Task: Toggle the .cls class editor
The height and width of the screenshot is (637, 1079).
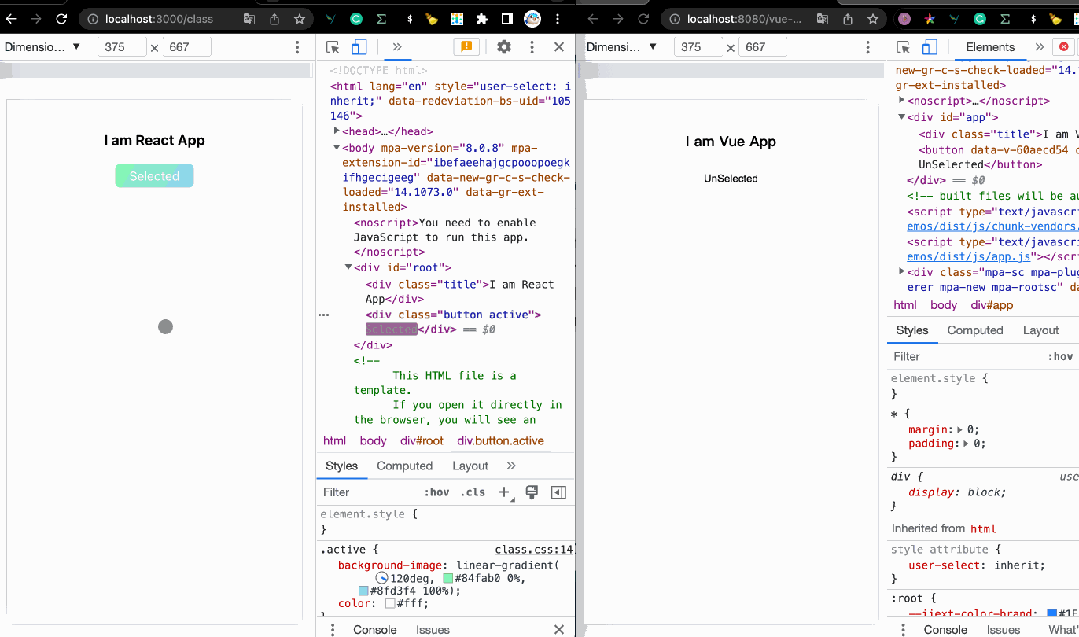Action: 473,493
